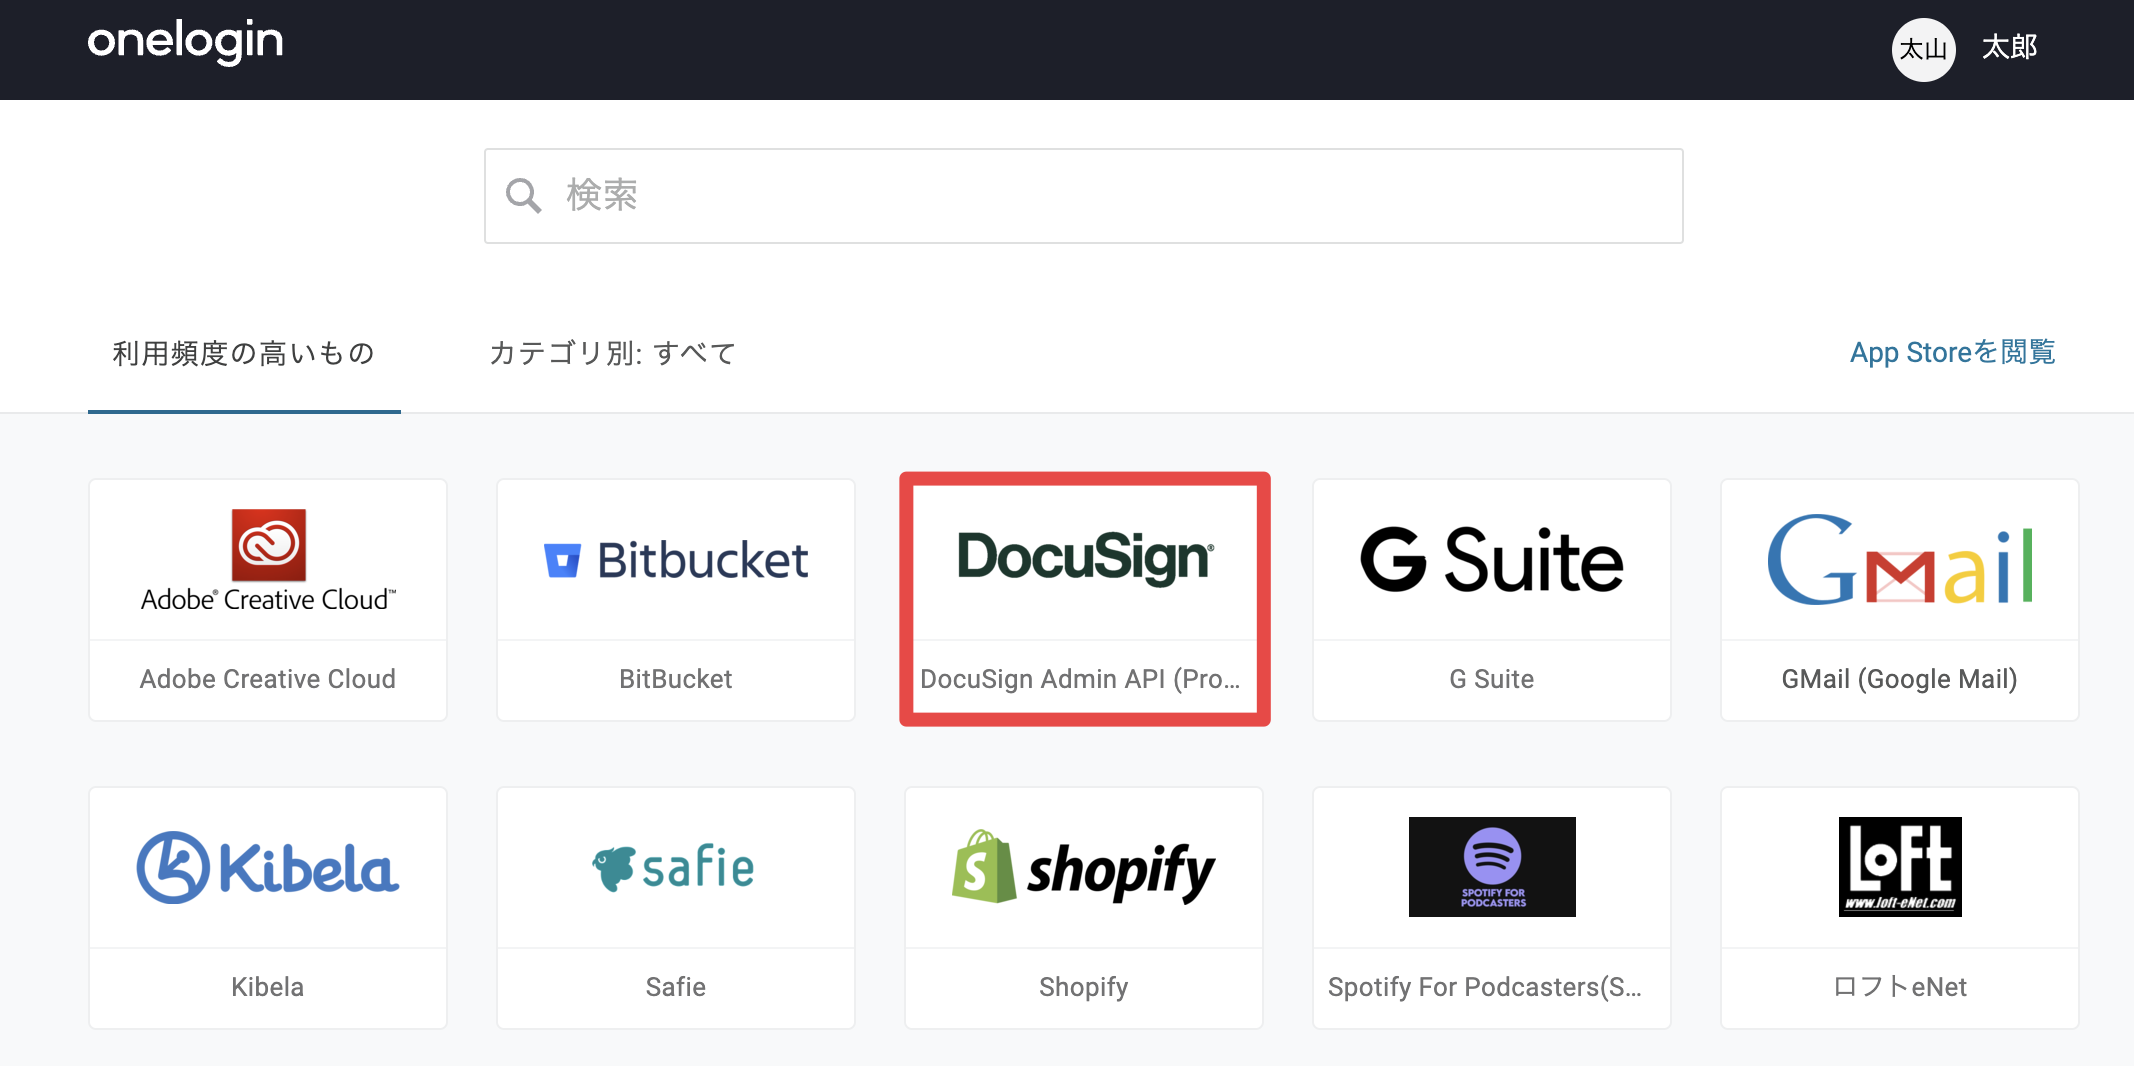Open the カテゴリ別: すべて category filter
The height and width of the screenshot is (1066, 2134).
click(x=612, y=353)
